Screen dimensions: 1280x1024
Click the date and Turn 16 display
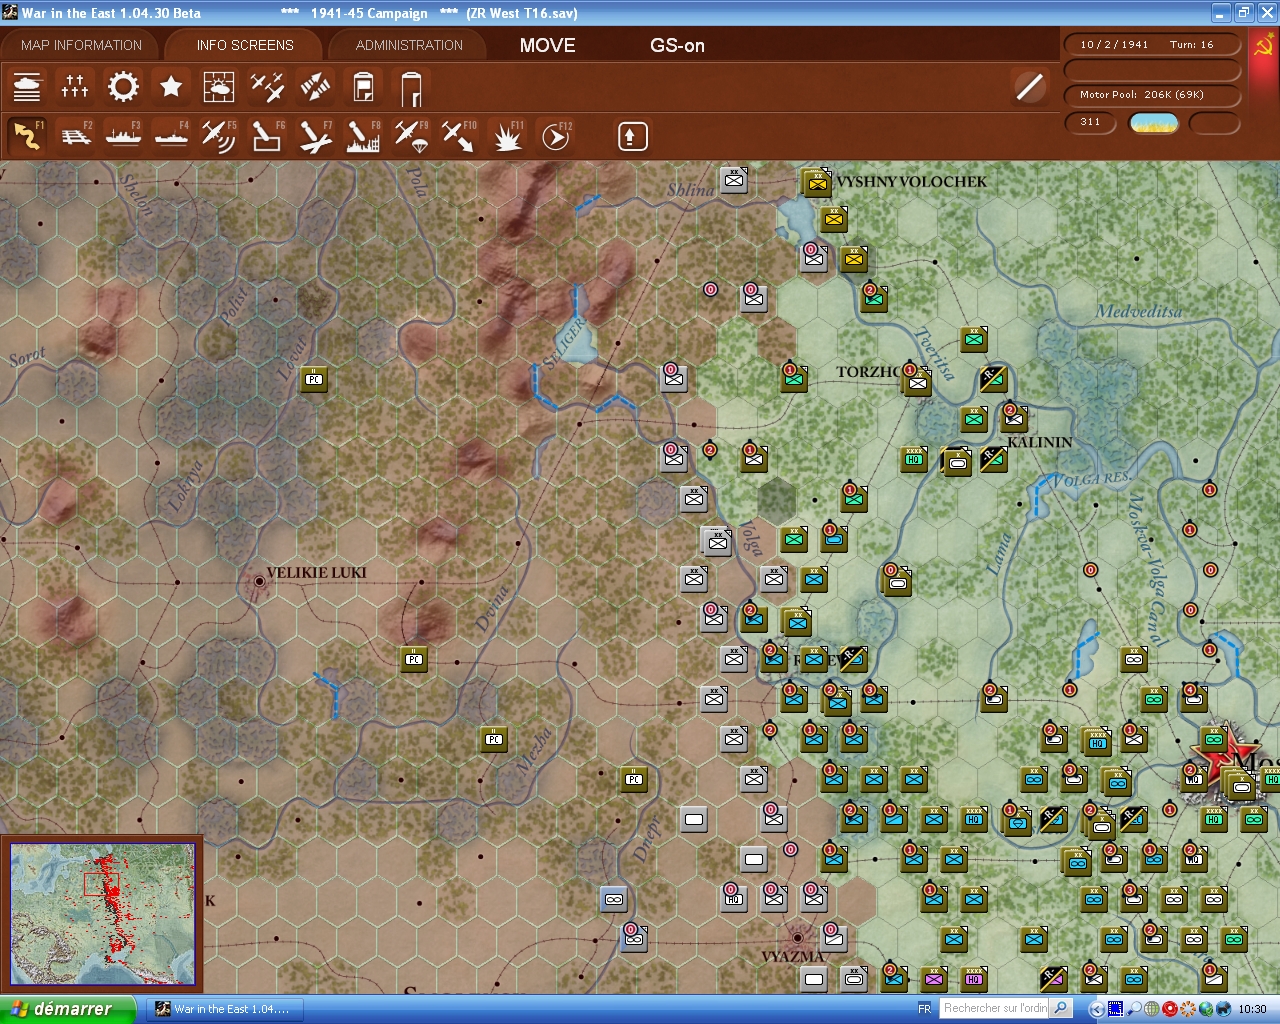tap(1153, 44)
